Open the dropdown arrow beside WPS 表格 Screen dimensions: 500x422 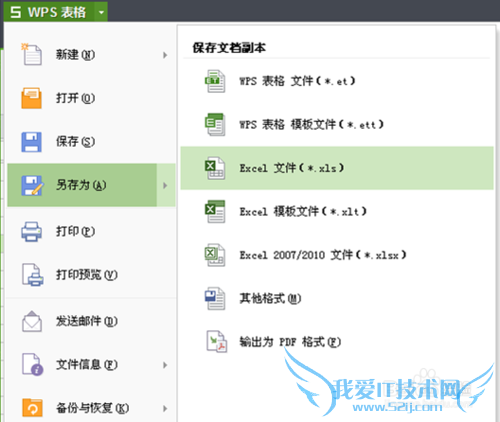(x=101, y=12)
